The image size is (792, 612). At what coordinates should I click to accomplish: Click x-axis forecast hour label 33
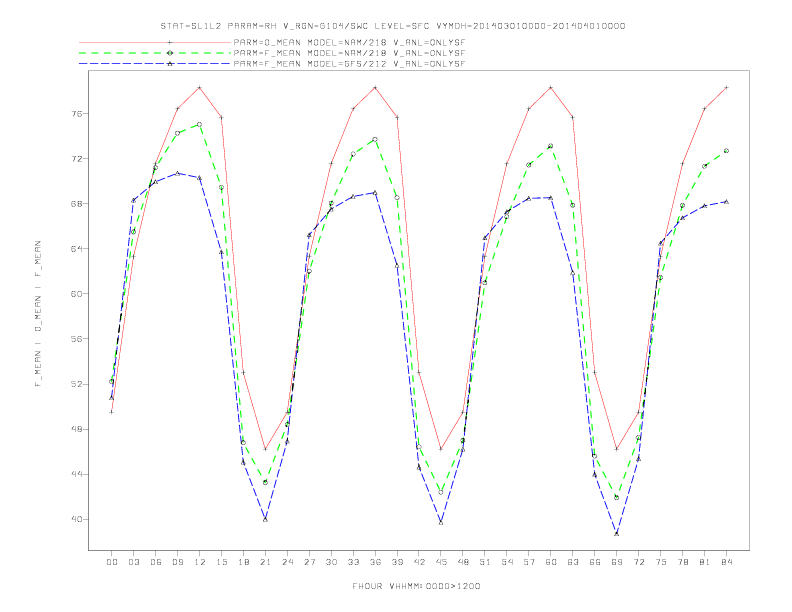pos(353,562)
